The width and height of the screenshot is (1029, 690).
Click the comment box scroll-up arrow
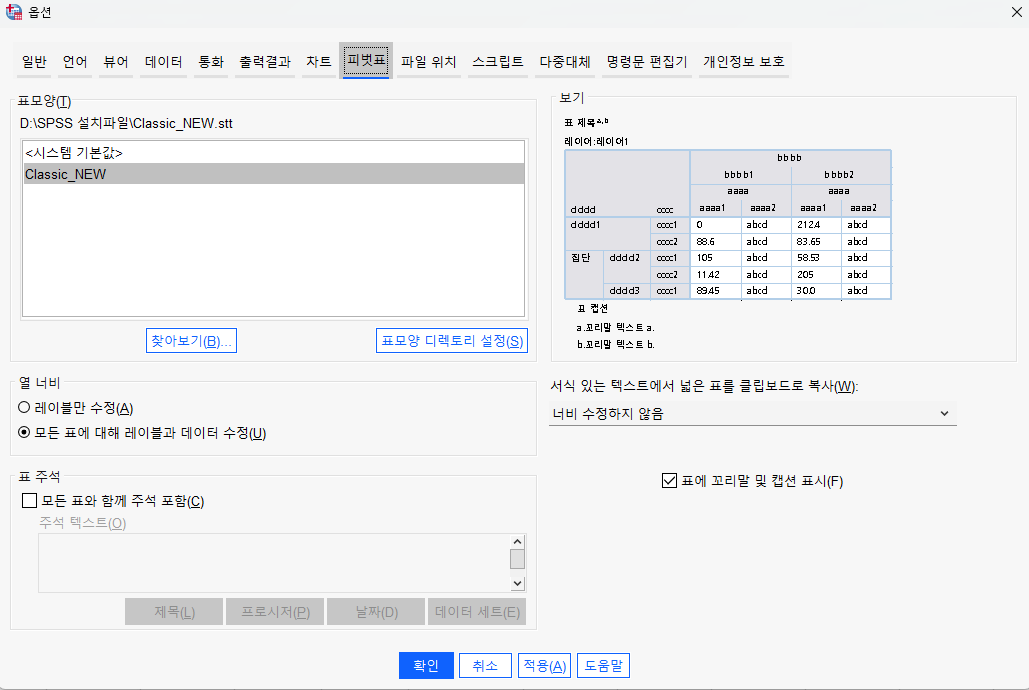(x=517, y=542)
